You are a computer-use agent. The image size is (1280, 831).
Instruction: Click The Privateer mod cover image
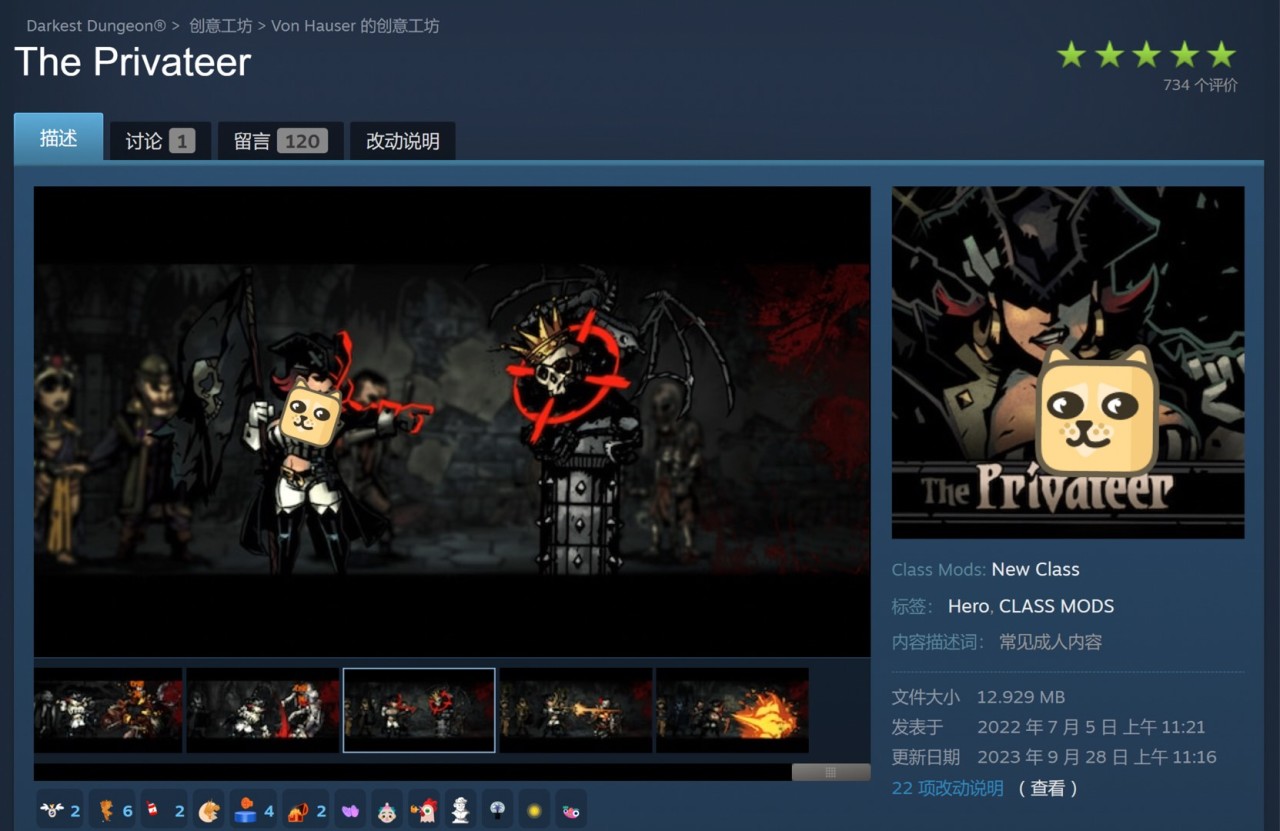1068,362
